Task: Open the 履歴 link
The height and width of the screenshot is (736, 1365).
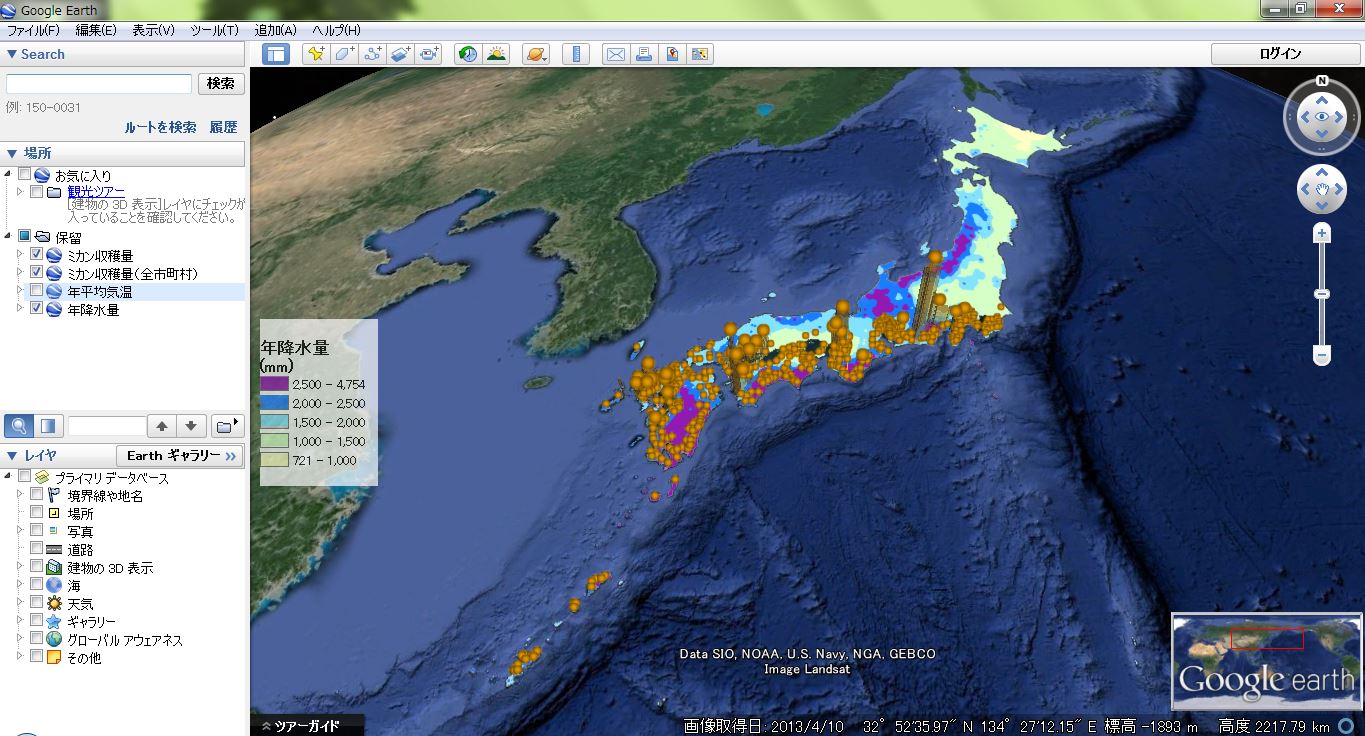Action: (223, 127)
